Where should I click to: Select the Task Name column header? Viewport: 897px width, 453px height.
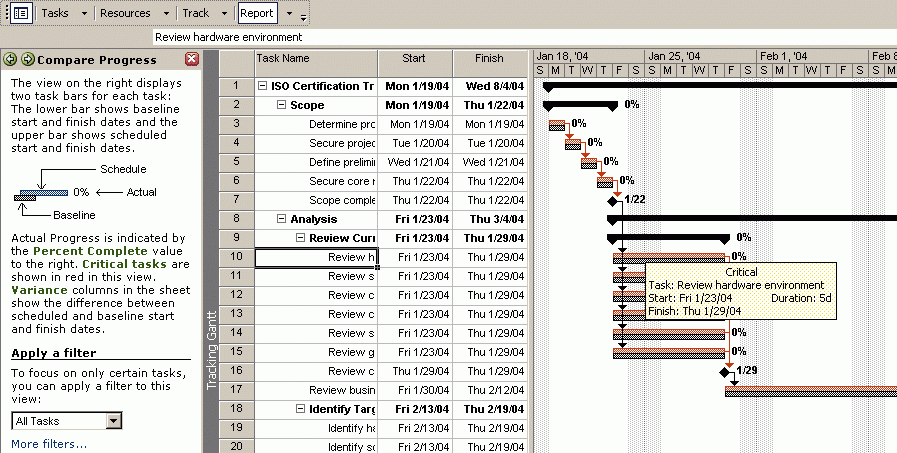[316, 63]
